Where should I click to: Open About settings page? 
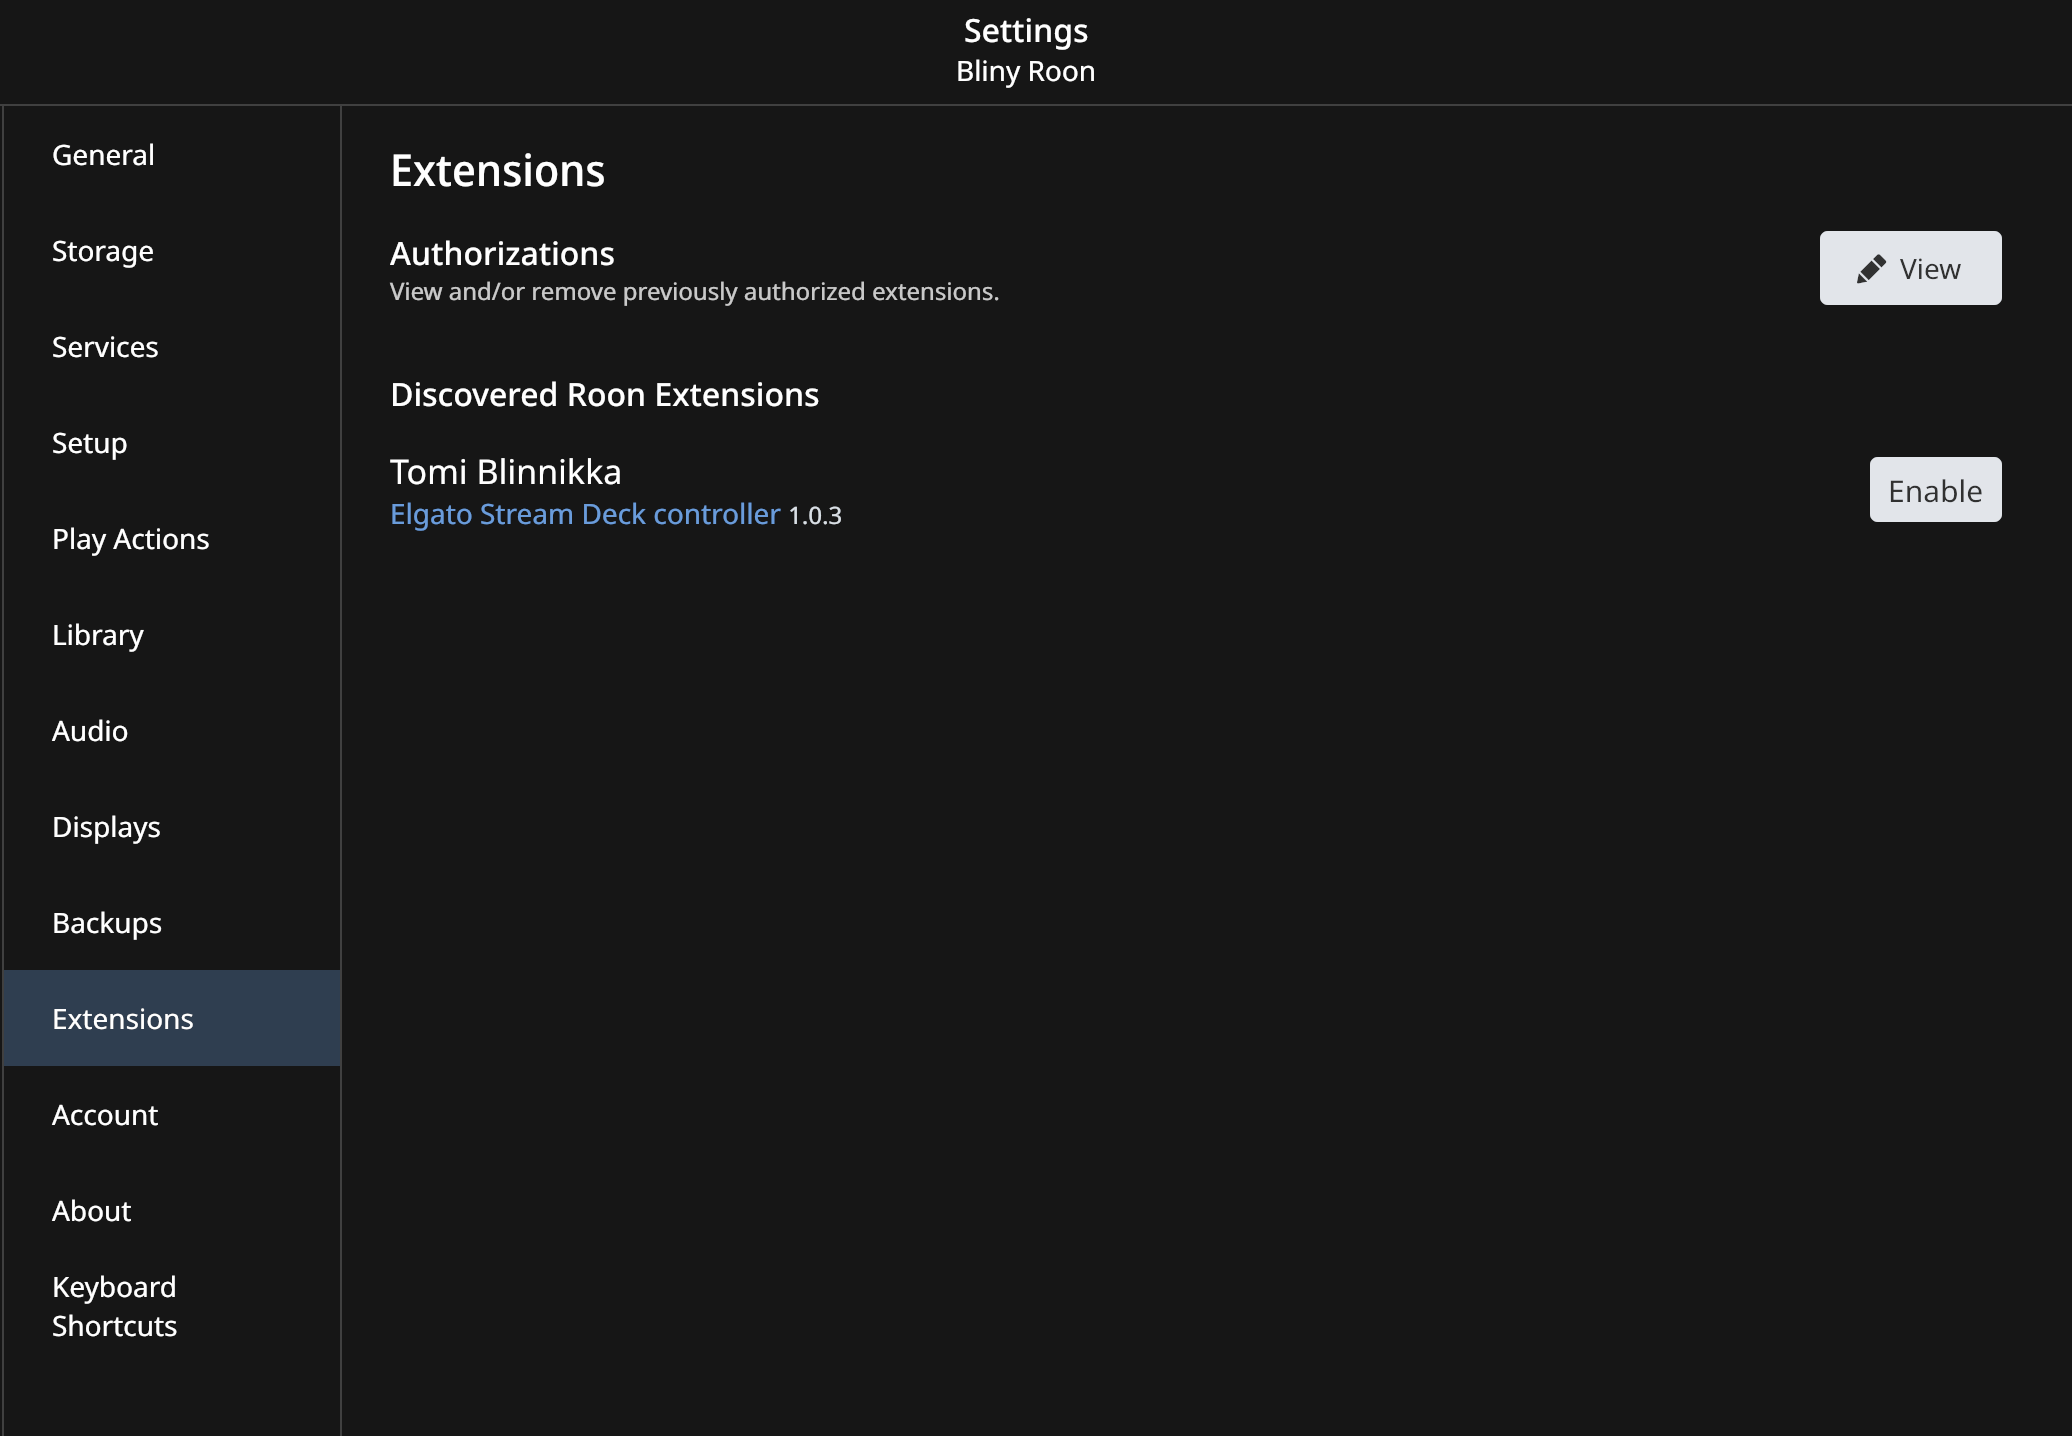90,1209
